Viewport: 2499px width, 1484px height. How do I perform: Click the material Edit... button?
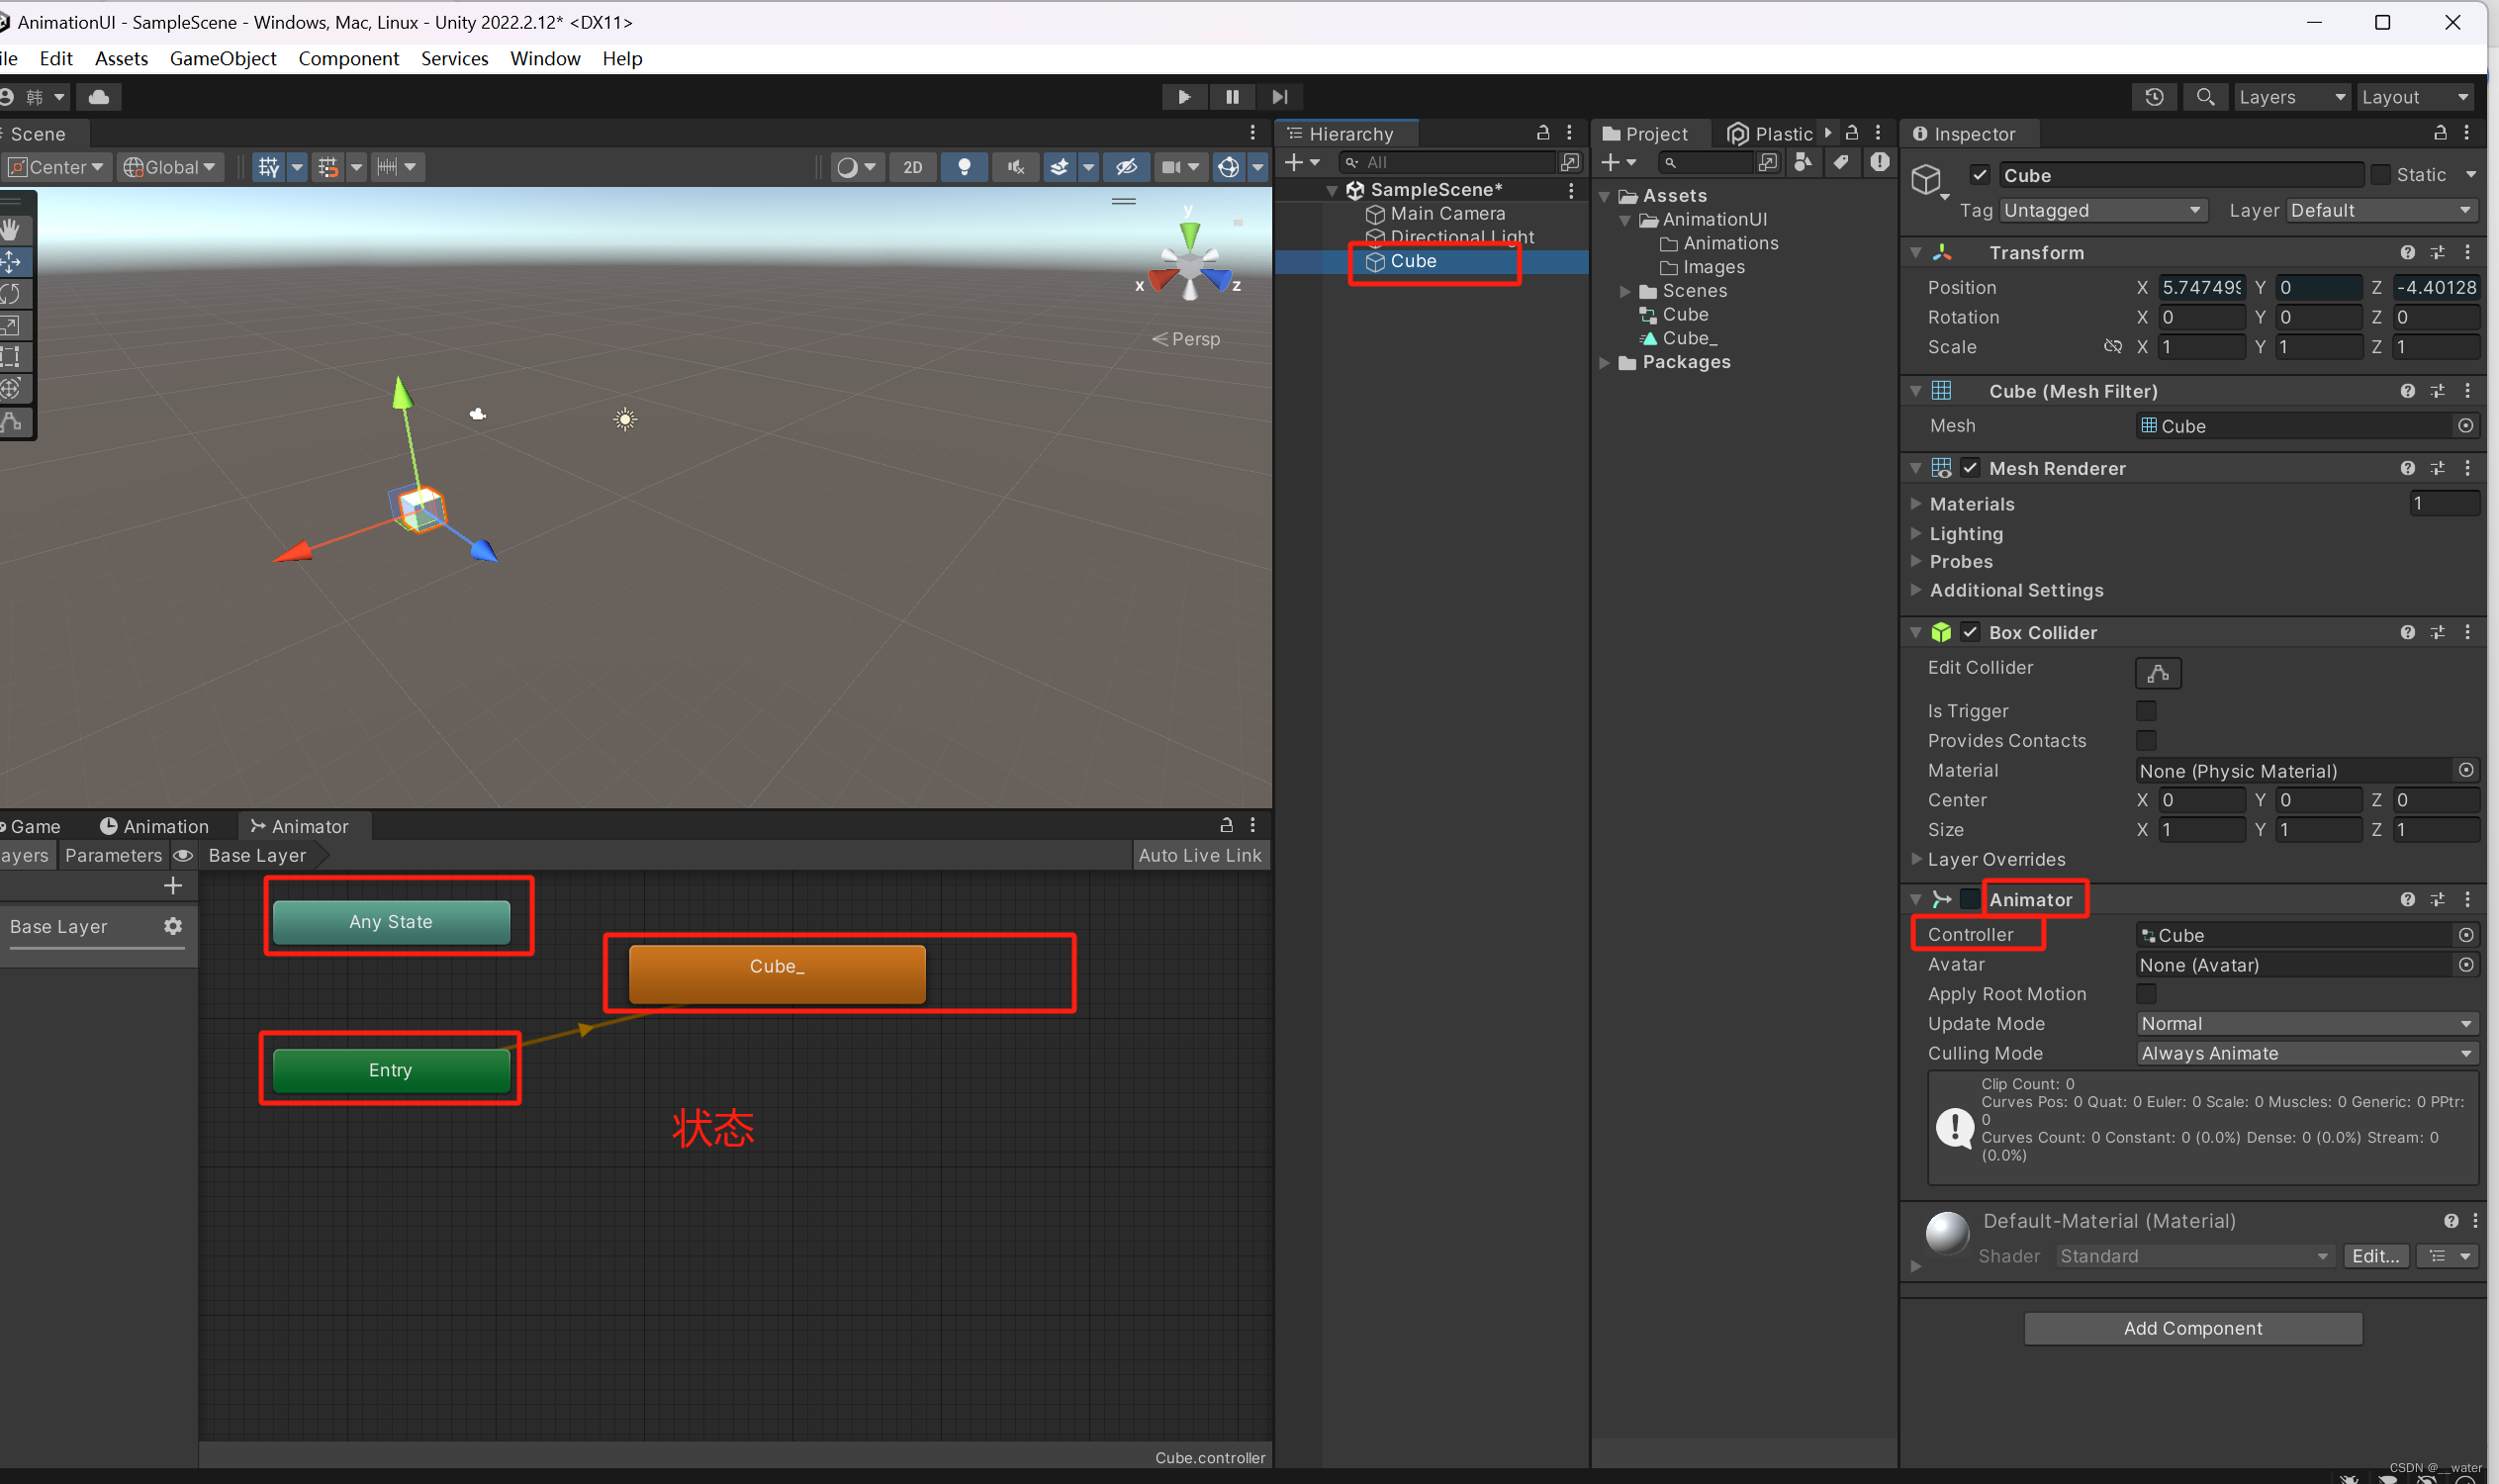tap(2375, 1255)
